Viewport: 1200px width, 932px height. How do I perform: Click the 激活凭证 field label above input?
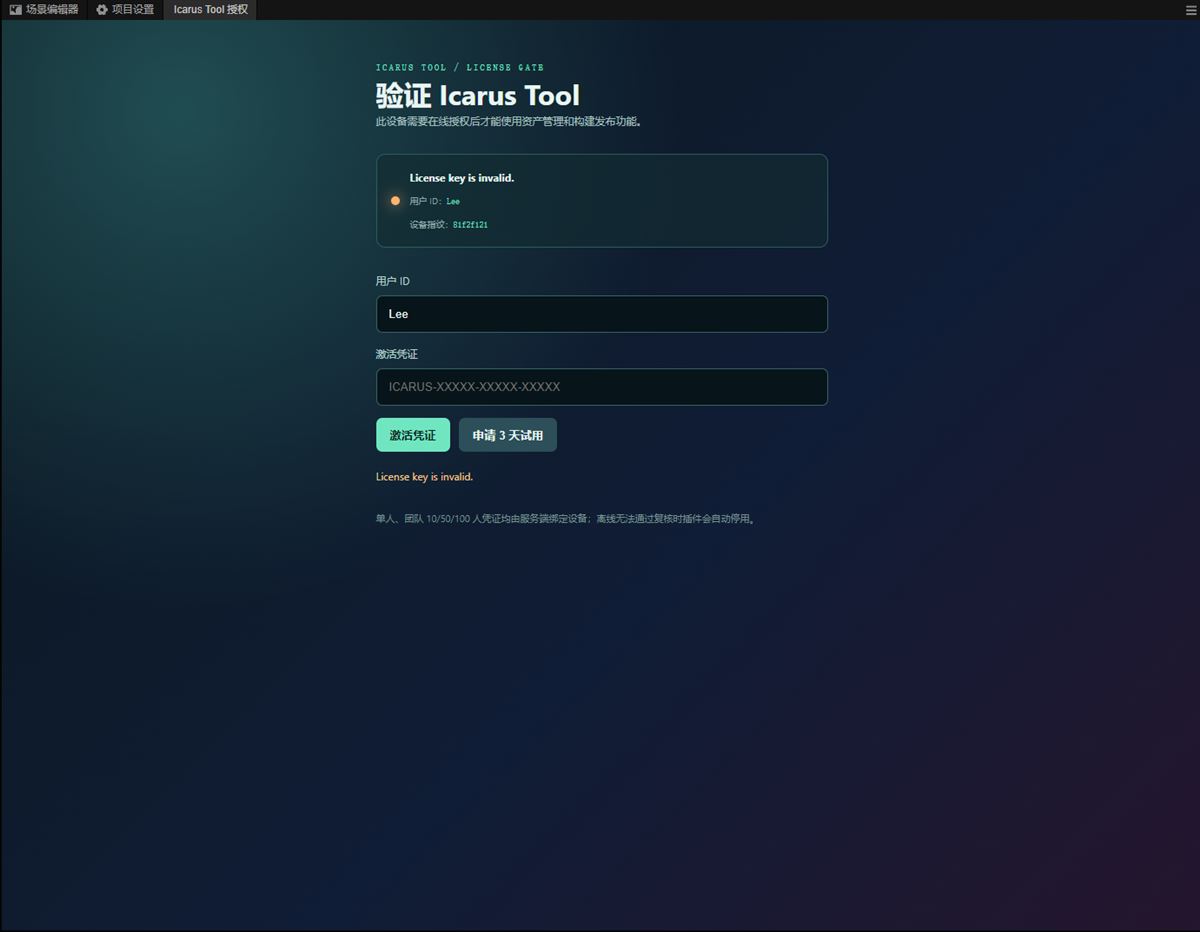click(x=397, y=354)
